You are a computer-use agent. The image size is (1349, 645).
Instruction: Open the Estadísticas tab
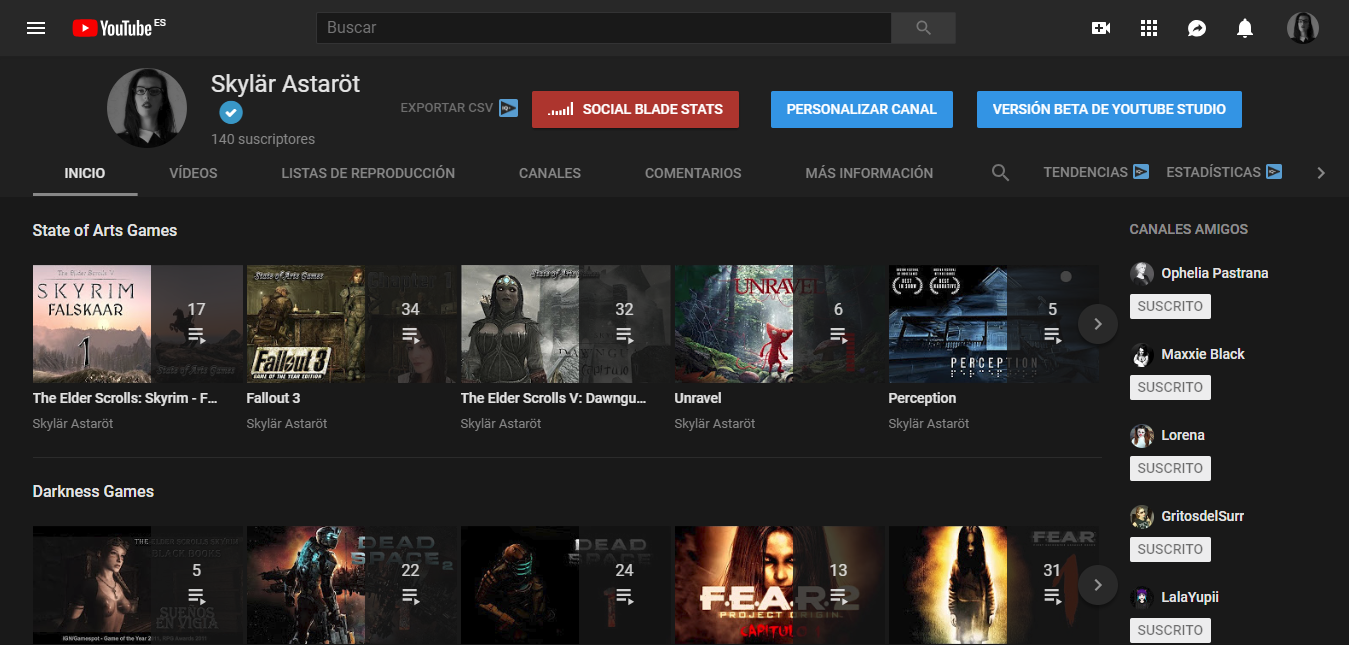(1213, 172)
